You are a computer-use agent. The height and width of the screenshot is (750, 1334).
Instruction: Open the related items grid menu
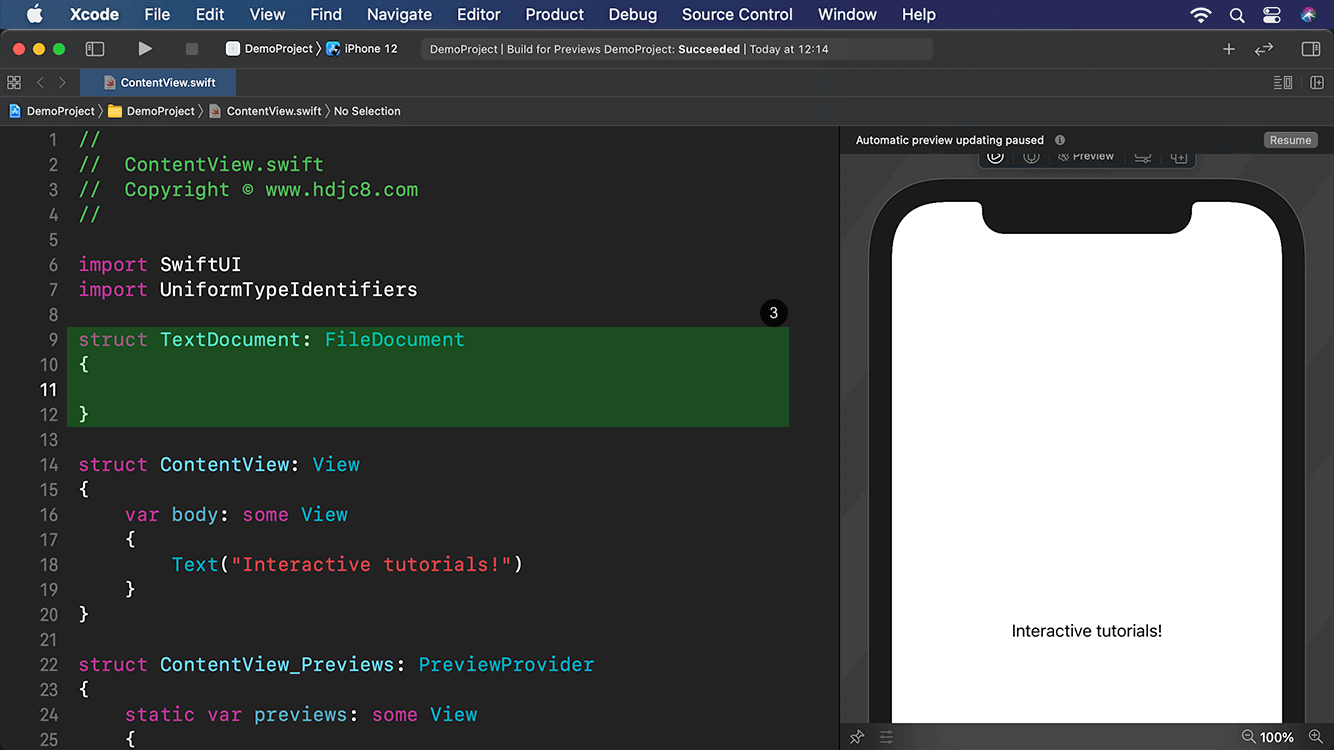pyautogui.click(x=14, y=82)
